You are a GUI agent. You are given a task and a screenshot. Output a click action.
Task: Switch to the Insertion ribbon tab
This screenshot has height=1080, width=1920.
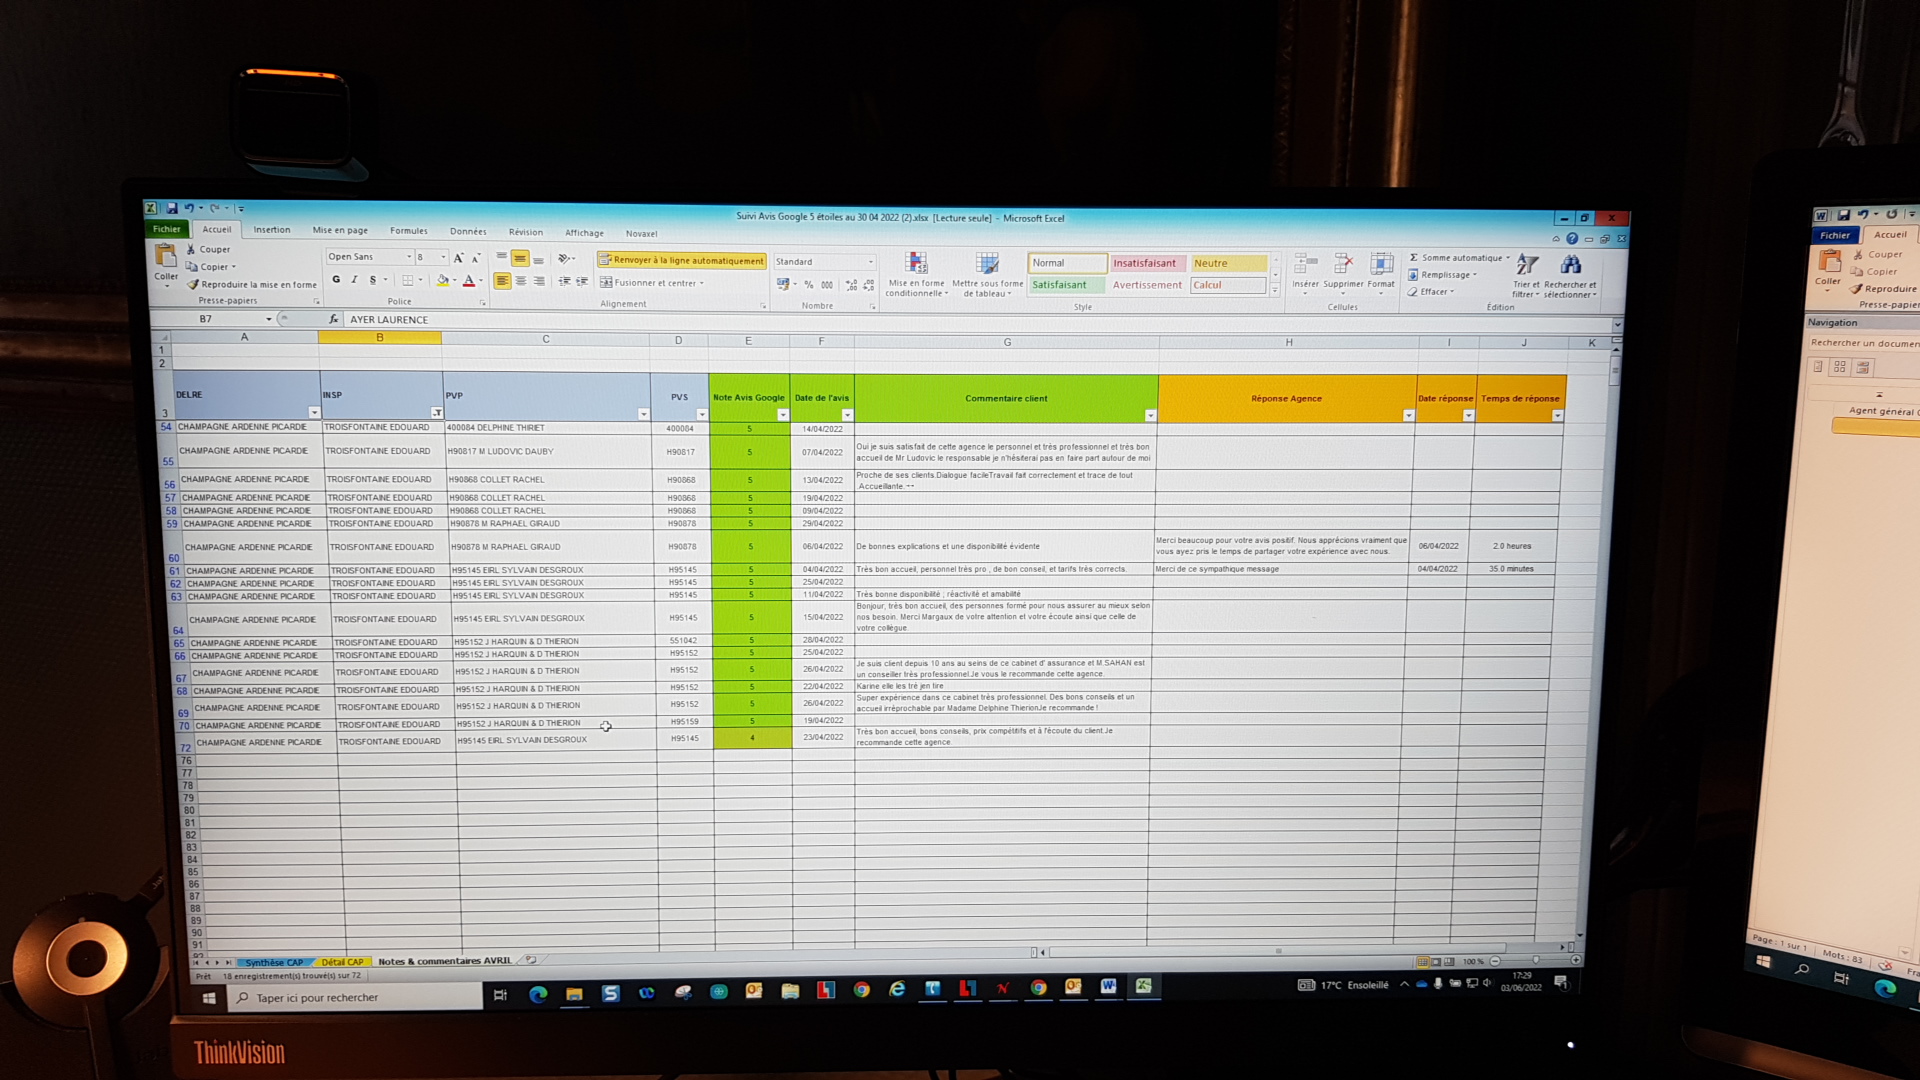coord(272,230)
